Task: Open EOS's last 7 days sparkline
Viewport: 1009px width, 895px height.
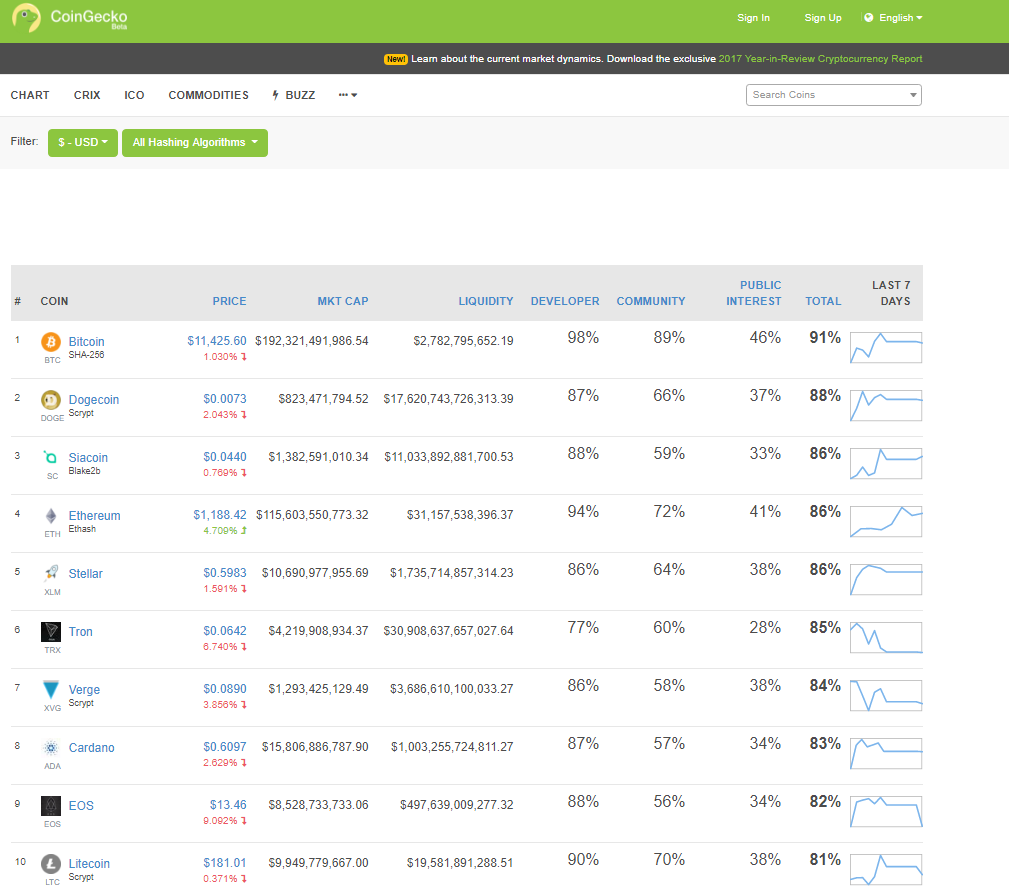Action: [886, 811]
